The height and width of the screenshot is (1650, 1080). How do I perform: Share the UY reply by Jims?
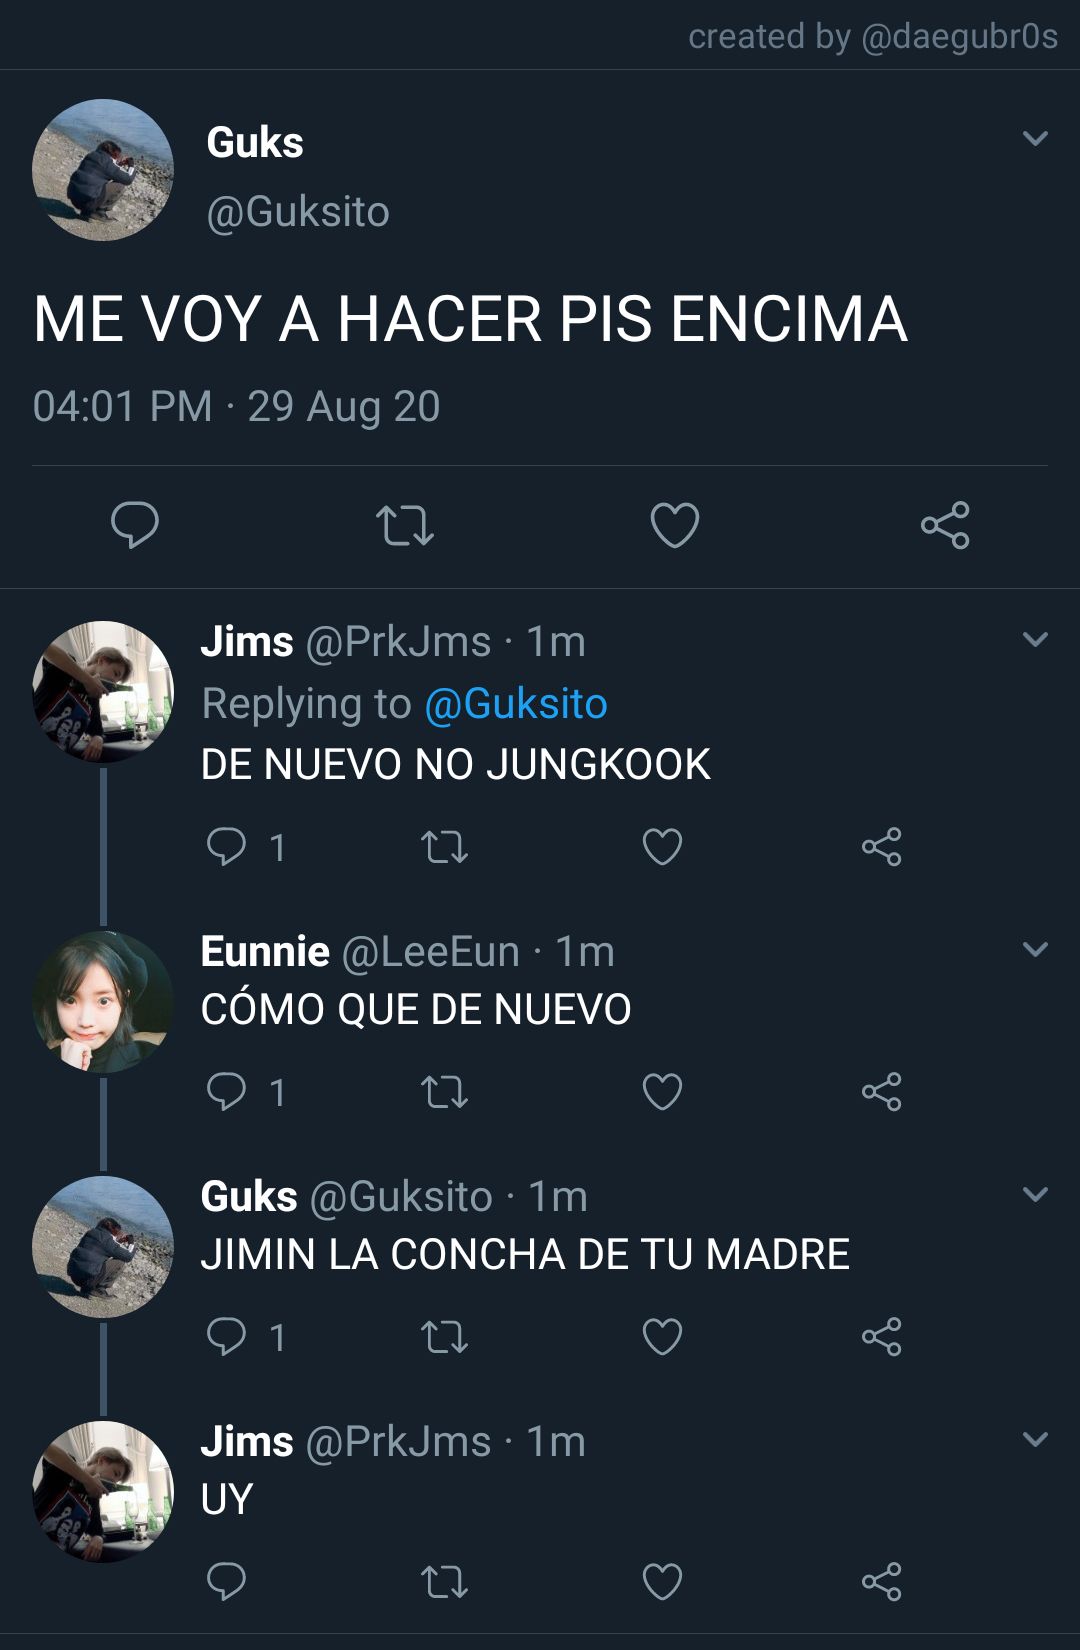click(881, 1582)
